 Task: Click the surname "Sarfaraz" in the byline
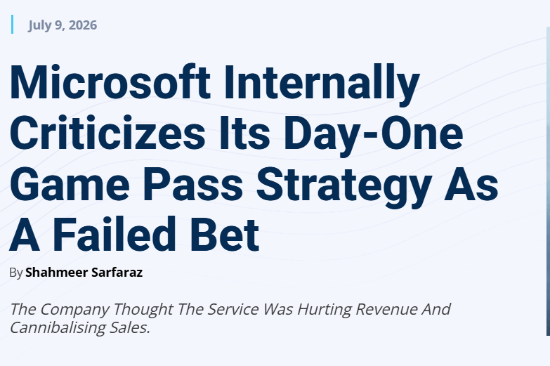[x=117, y=273]
